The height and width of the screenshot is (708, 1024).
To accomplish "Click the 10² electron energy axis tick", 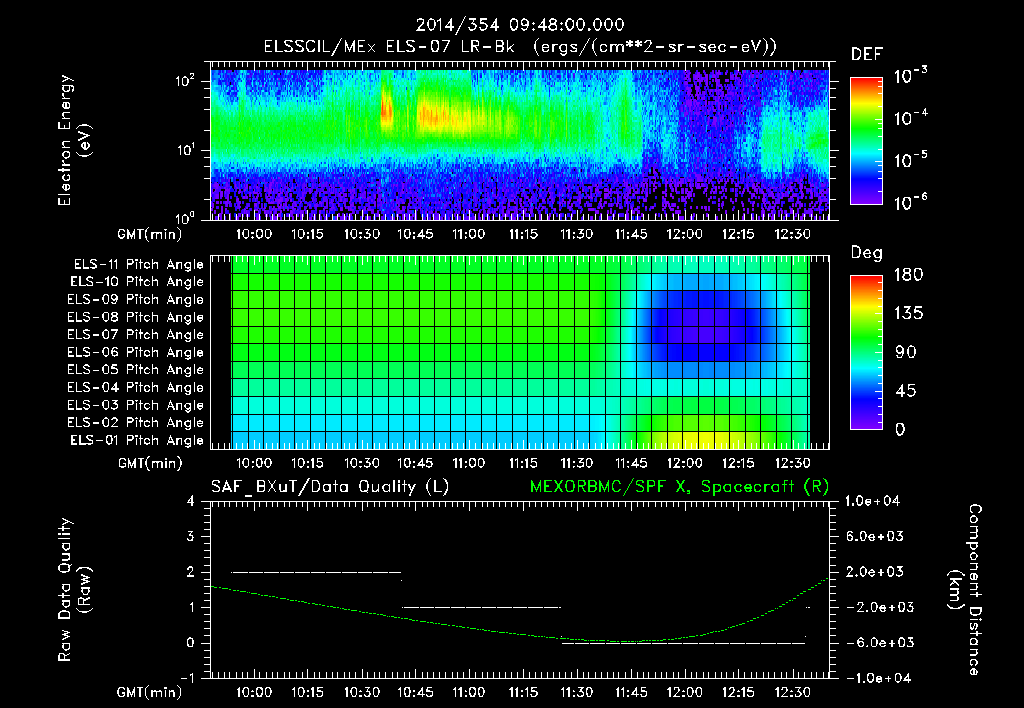I will [185, 81].
